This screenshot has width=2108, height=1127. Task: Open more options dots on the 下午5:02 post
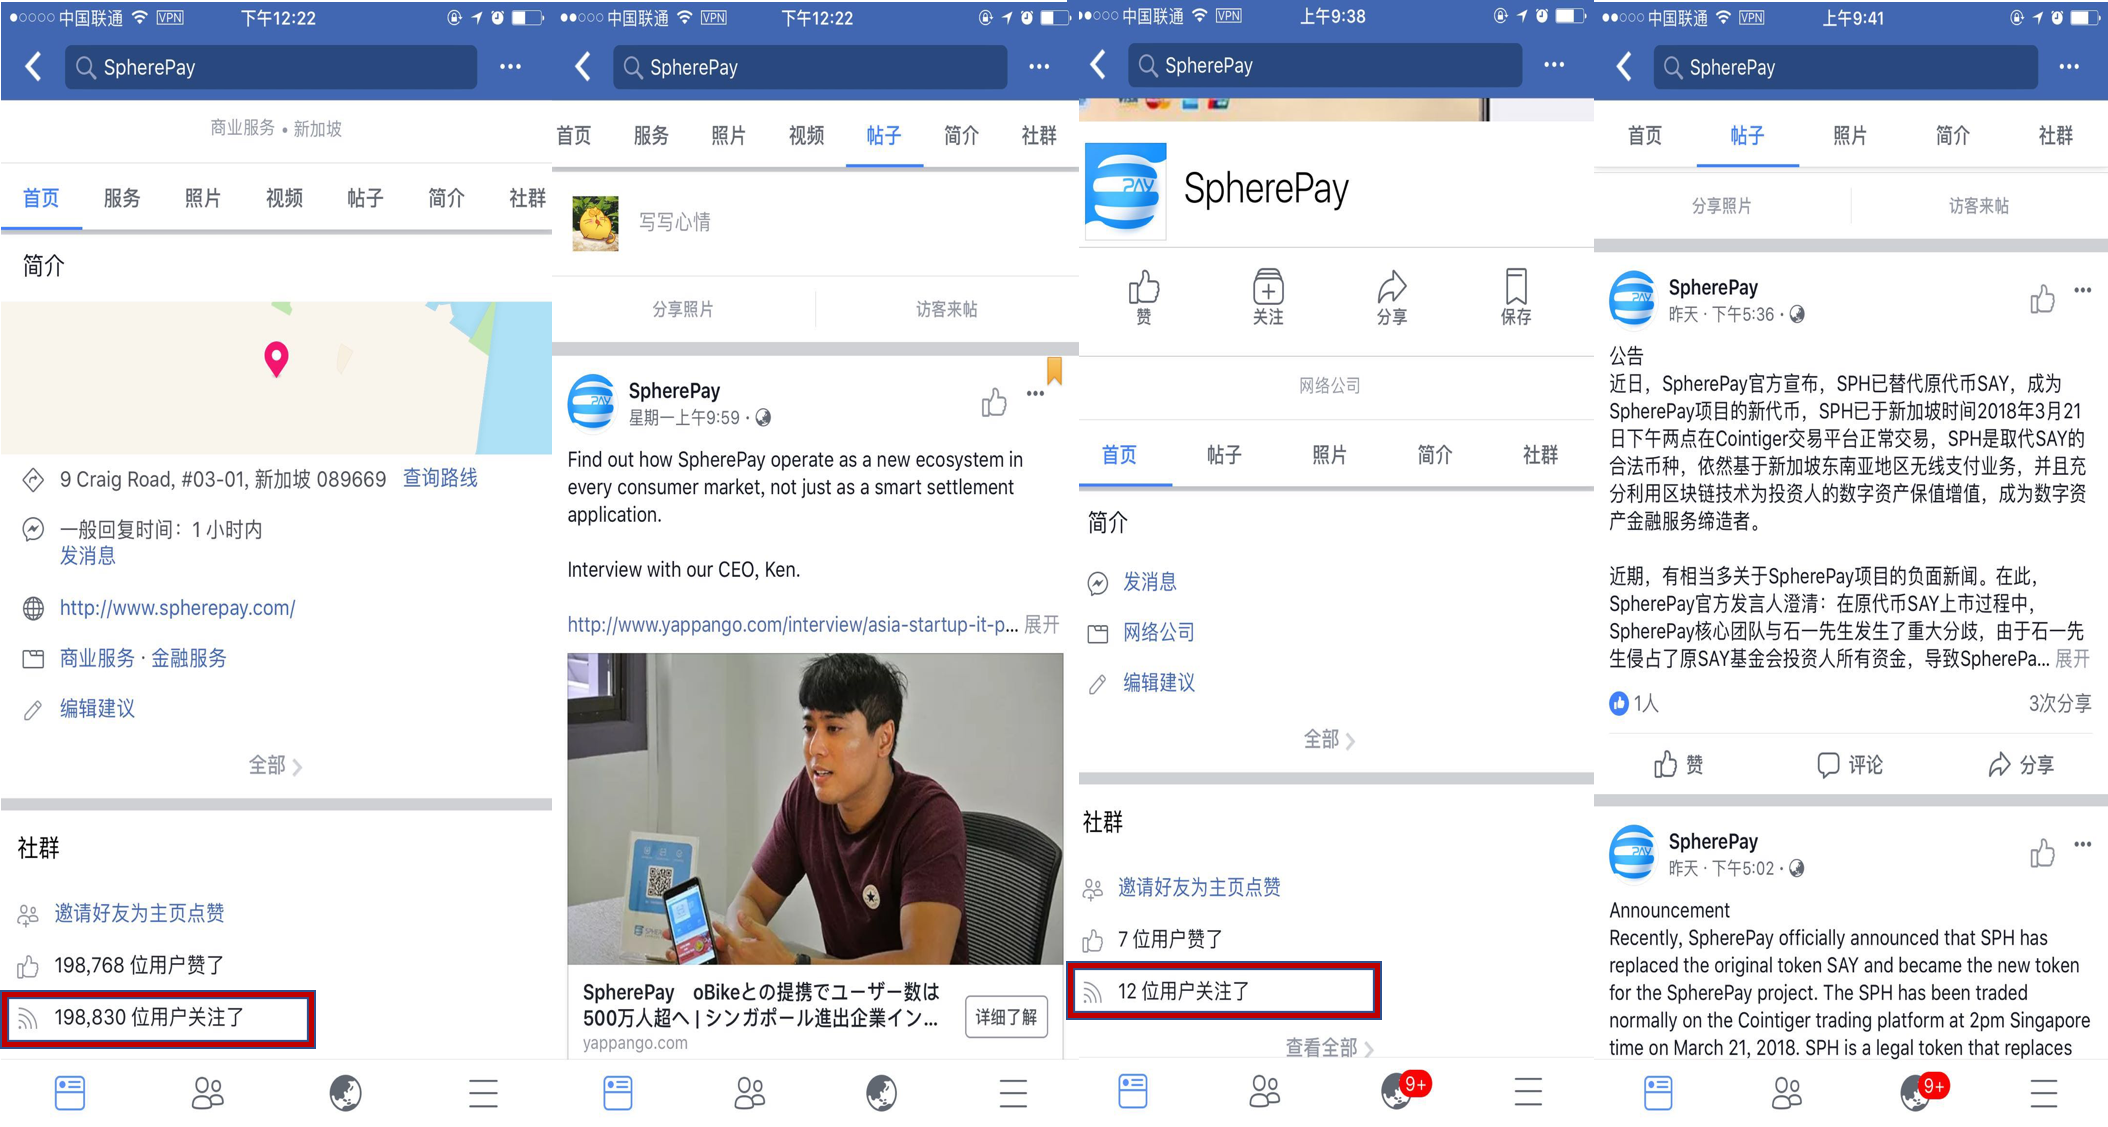[2082, 844]
